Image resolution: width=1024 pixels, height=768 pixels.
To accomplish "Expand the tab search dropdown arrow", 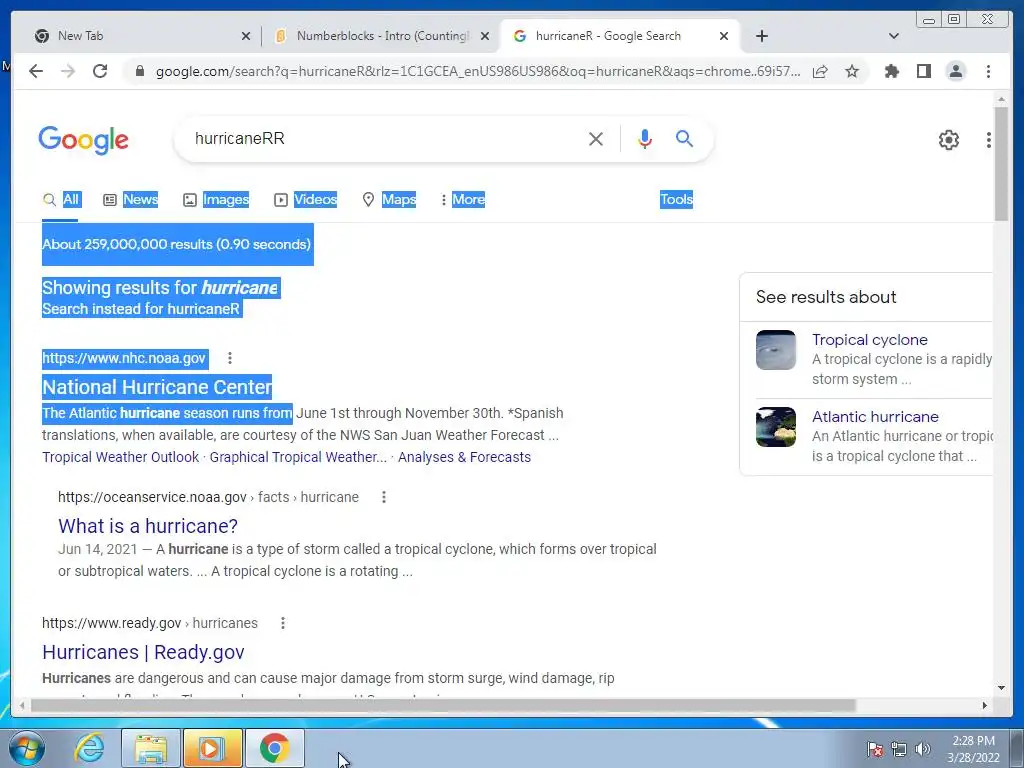I will (x=894, y=36).
